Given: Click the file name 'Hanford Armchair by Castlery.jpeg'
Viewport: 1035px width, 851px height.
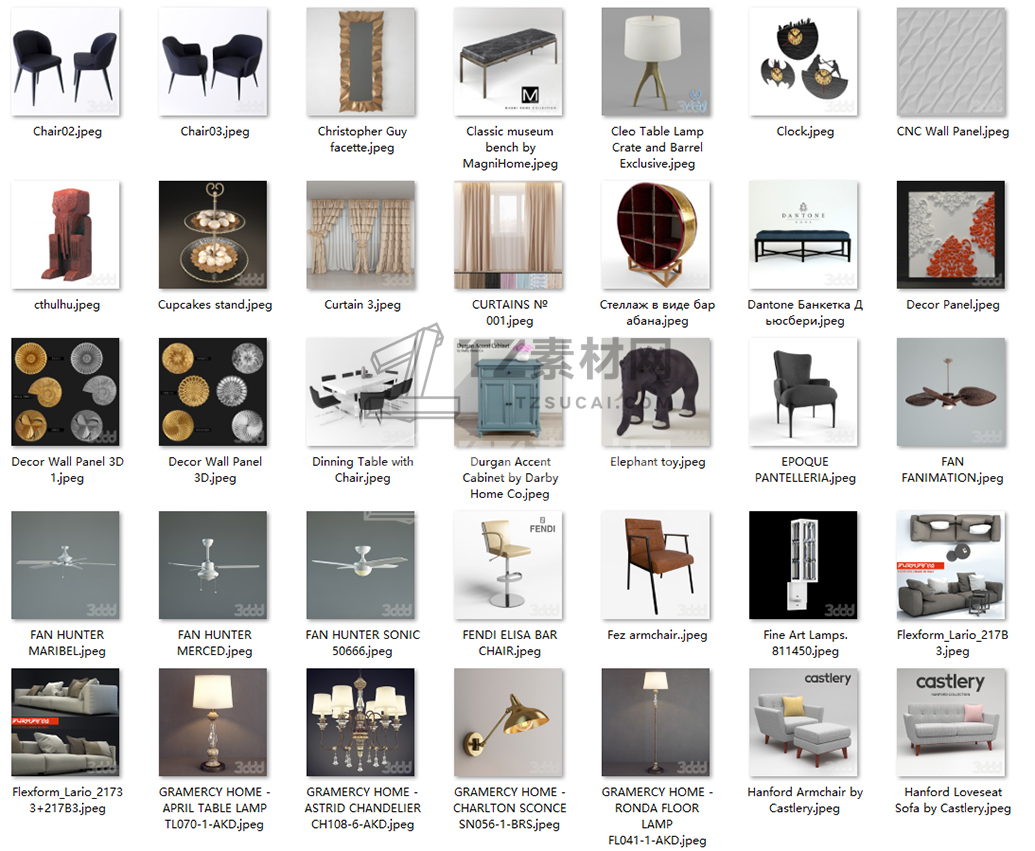Looking at the screenshot, I should [805, 800].
